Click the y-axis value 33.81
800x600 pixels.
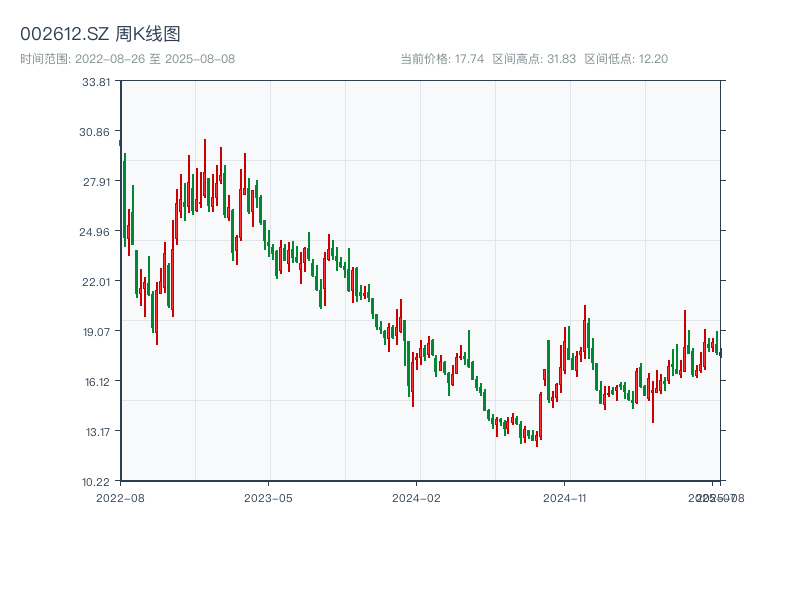click(96, 82)
